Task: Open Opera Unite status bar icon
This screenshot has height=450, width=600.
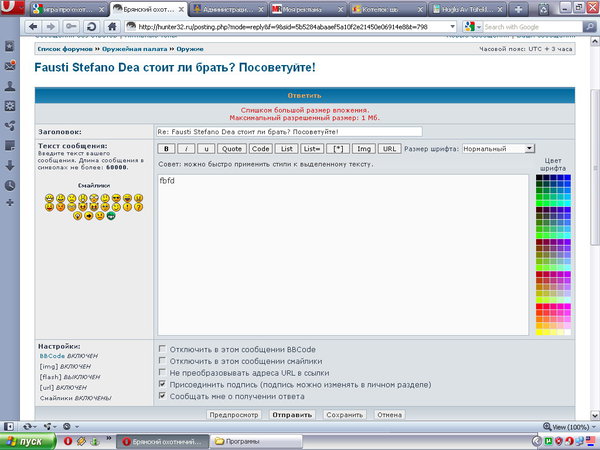Action: pyautogui.click(x=50, y=426)
